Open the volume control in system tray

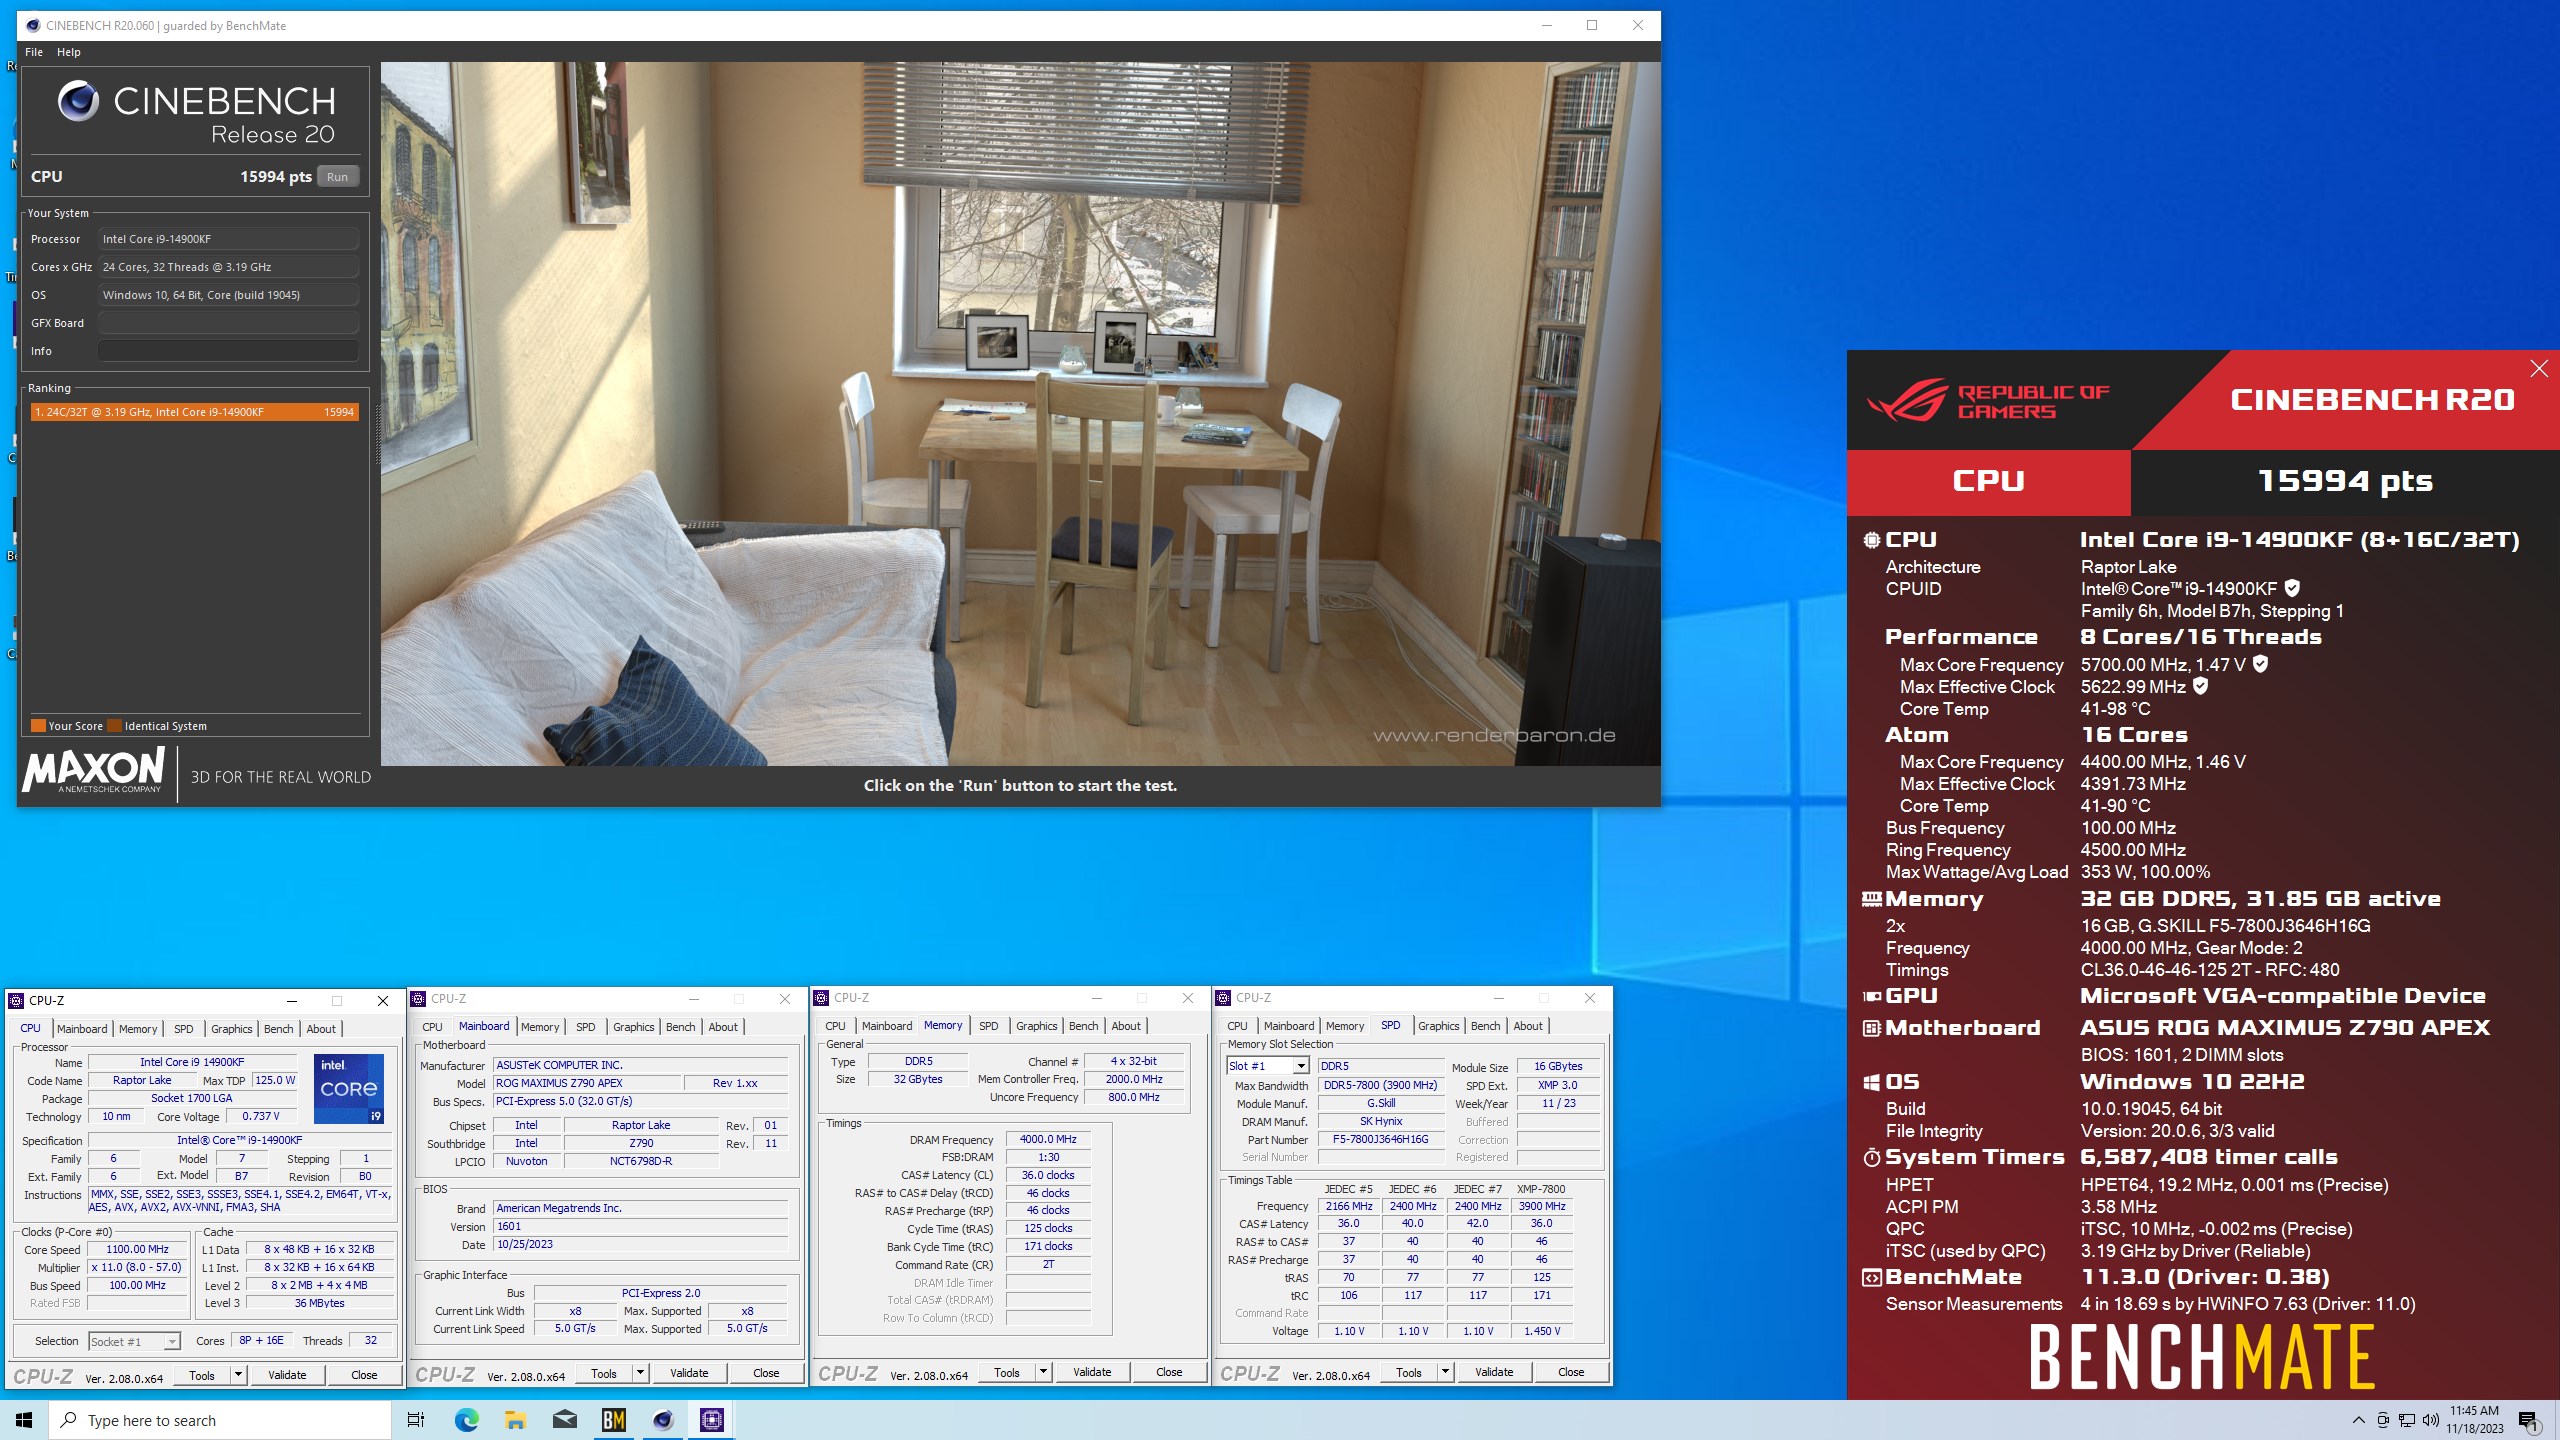pos(2430,1420)
